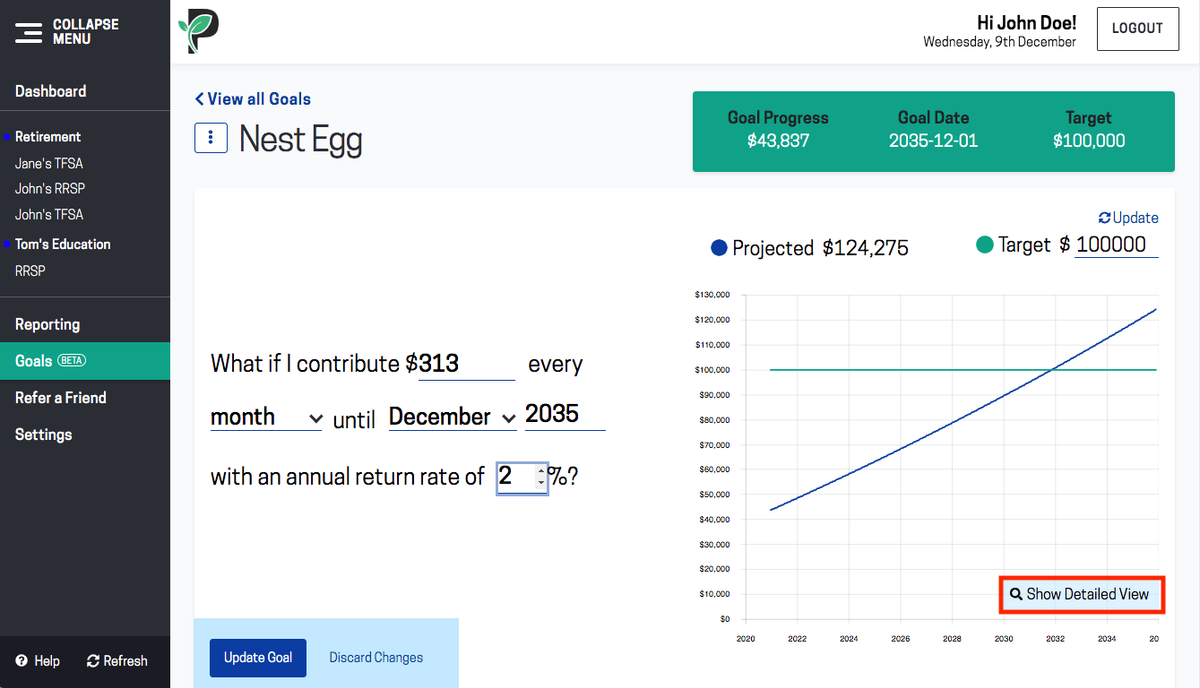Open Jane's TFSA account
1200x688 pixels.
click(x=49, y=163)
